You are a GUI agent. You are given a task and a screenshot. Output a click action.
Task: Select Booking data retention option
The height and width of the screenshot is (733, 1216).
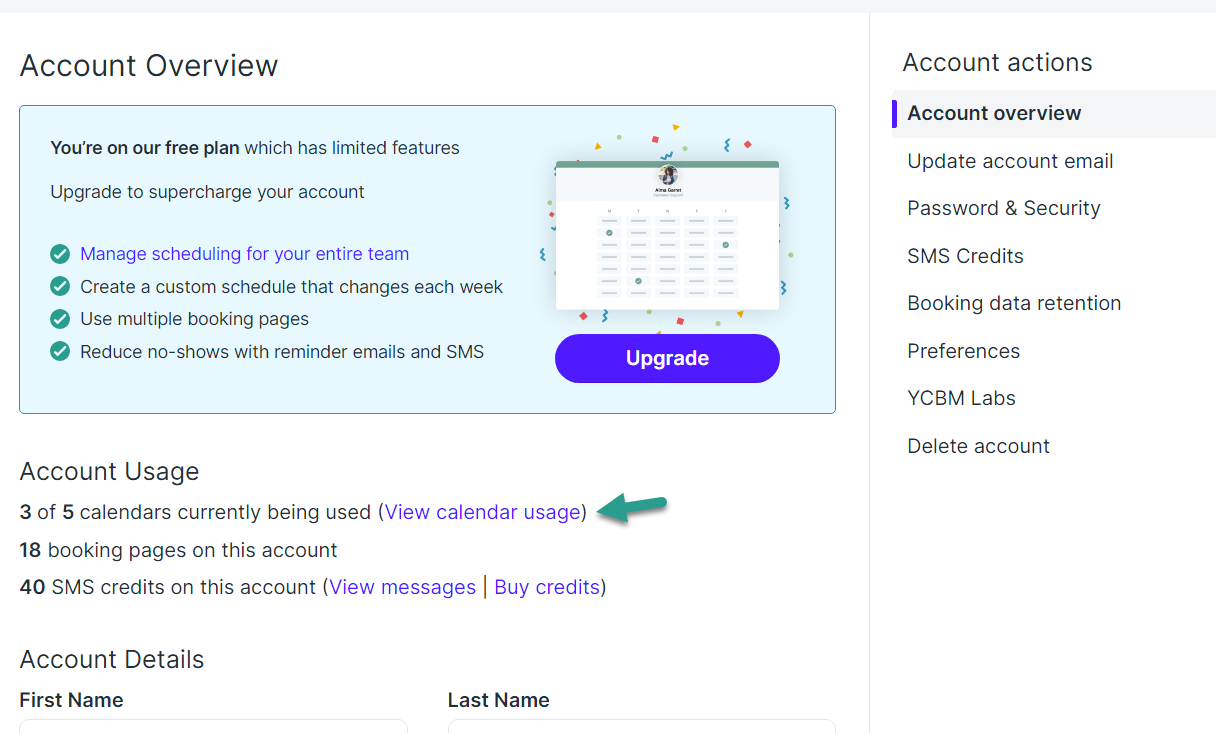click(1014, 303)
